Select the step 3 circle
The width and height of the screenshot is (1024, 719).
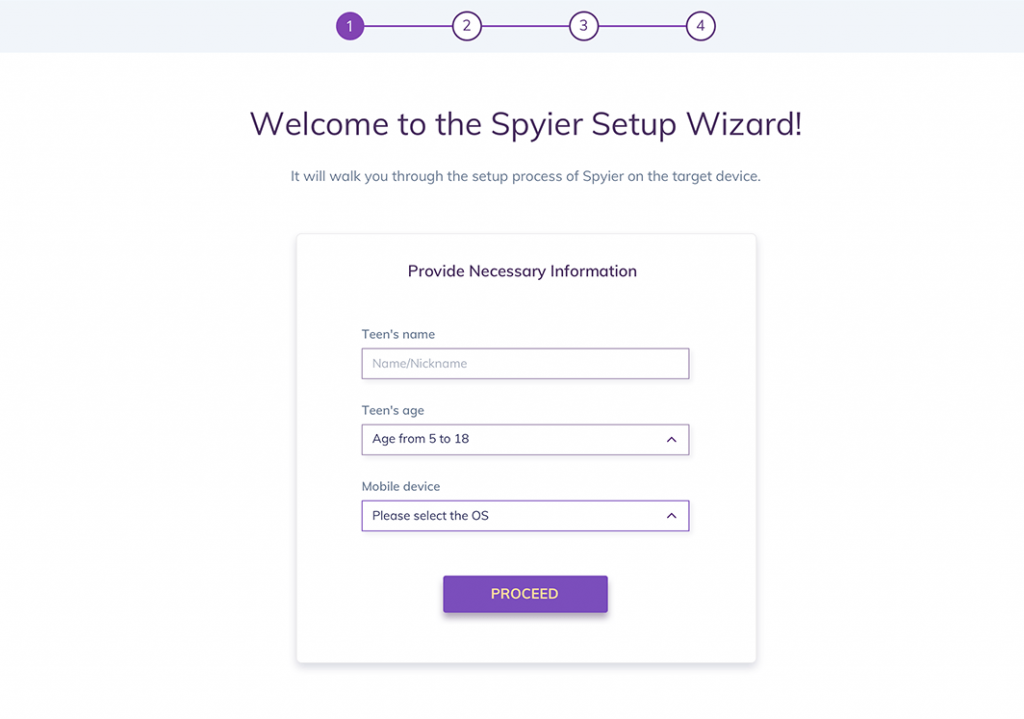tap(584, 26)
